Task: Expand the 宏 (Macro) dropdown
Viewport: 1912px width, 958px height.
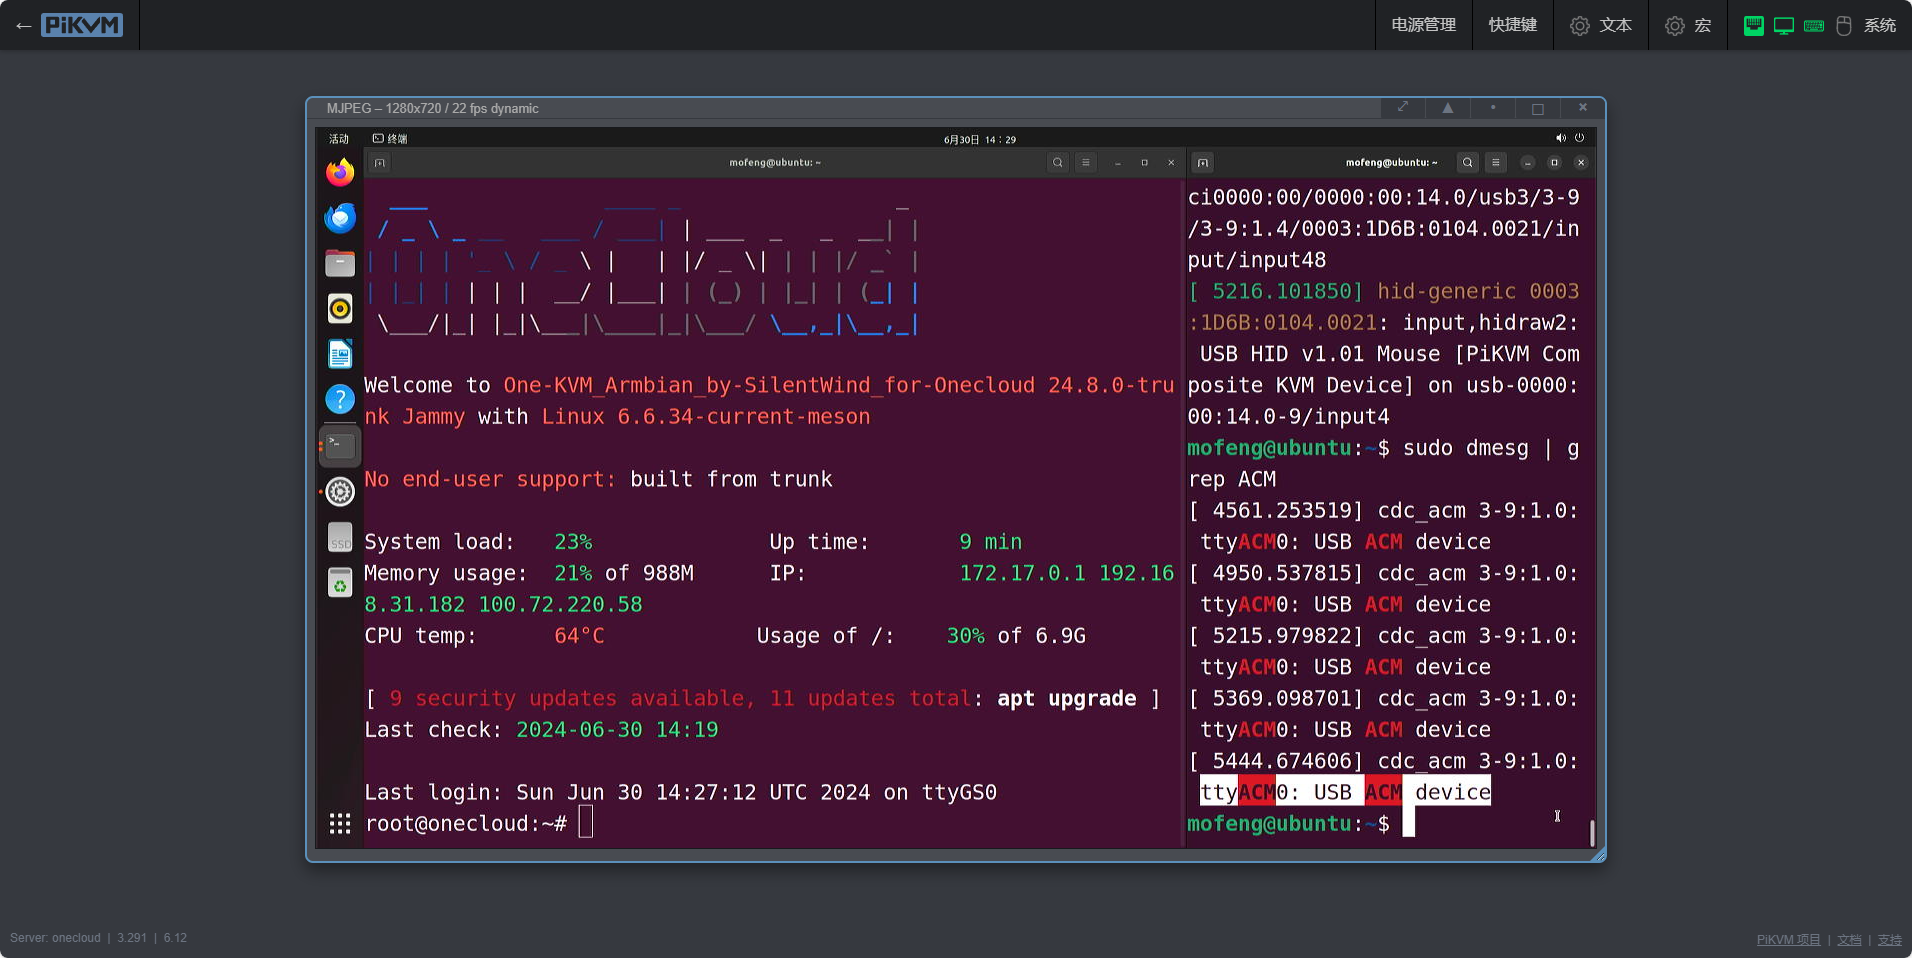Action: coord(1688,25)
